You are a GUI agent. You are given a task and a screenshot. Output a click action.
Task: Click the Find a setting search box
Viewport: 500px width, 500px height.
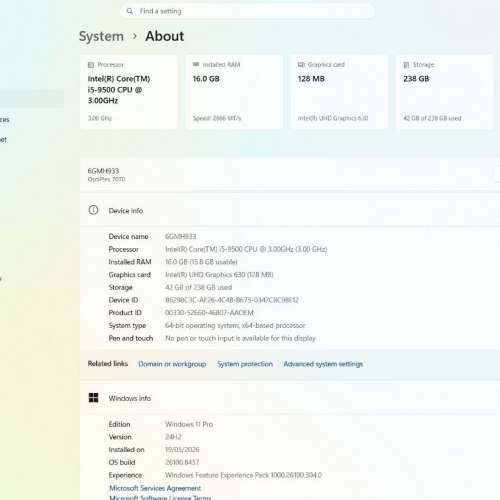(247, 11)
